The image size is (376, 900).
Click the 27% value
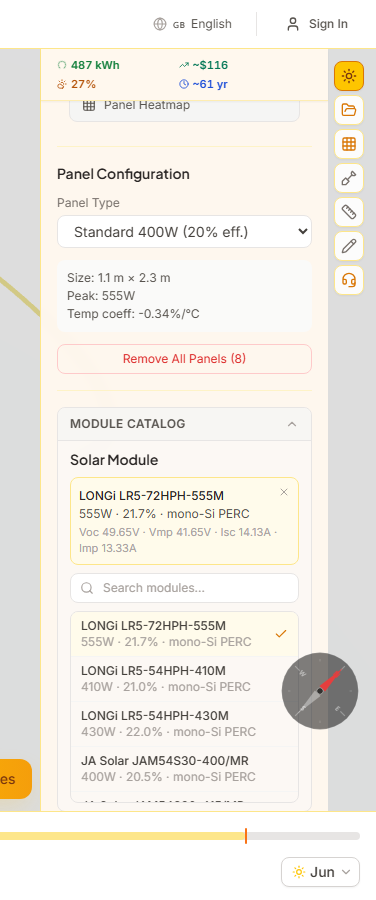83,84
